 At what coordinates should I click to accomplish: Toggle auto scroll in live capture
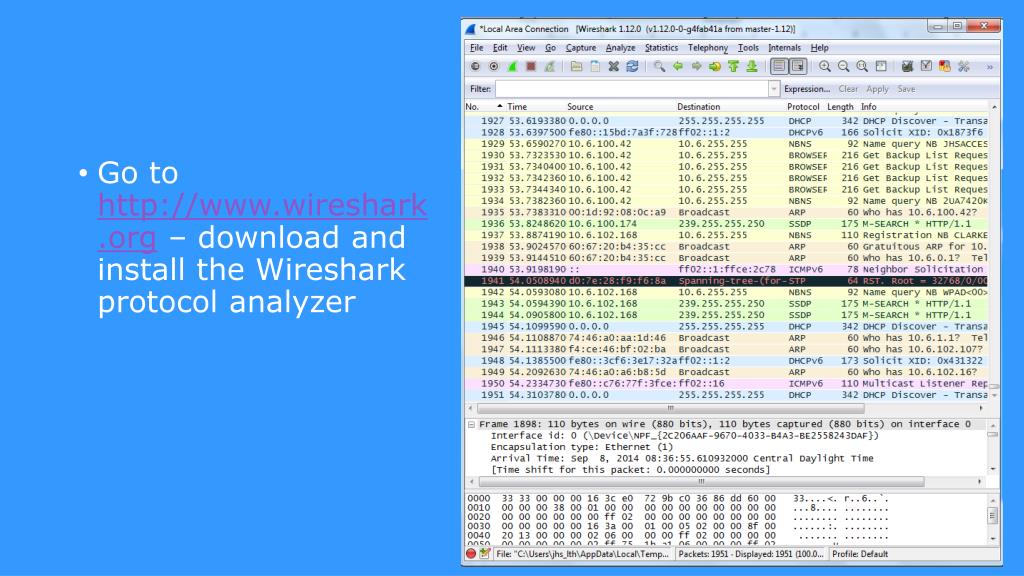(x=797, y=67)
